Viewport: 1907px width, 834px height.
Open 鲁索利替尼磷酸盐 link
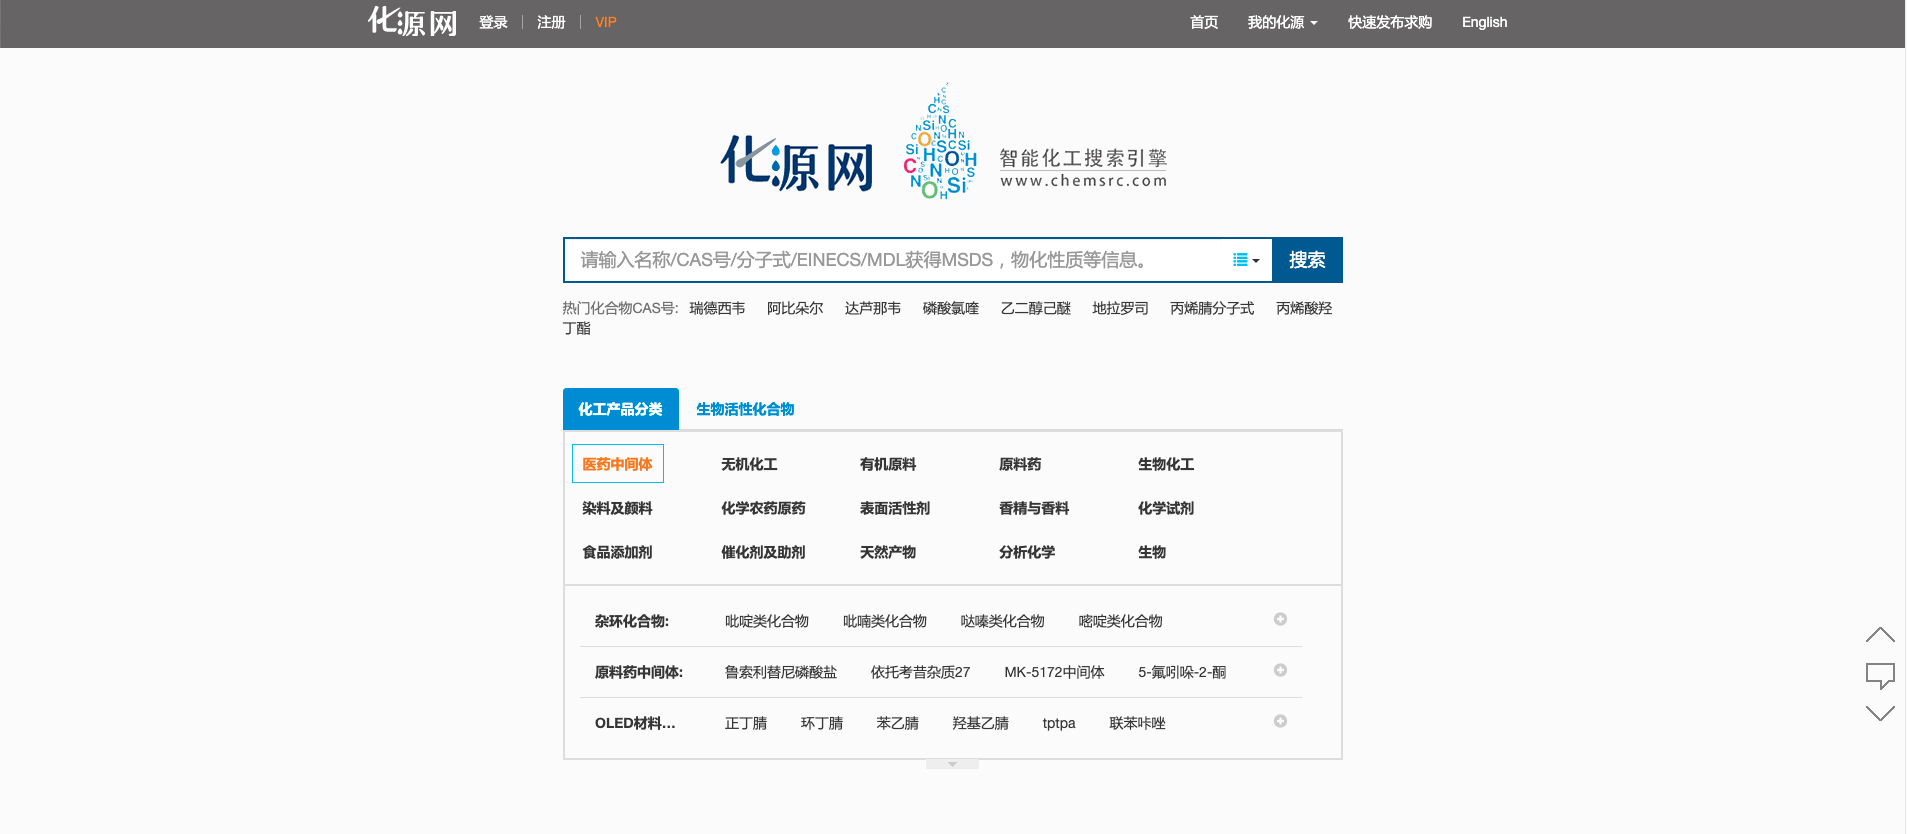click(781, 672)
